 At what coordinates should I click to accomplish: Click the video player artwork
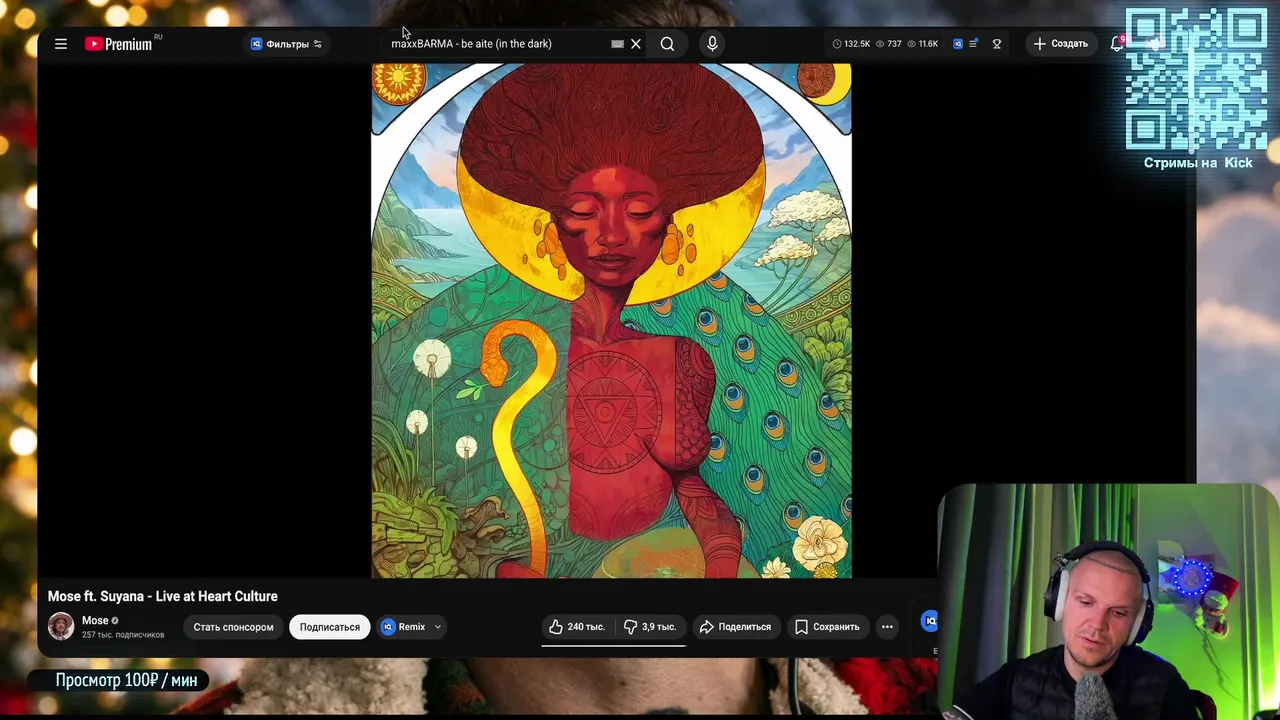pos(611,320)
